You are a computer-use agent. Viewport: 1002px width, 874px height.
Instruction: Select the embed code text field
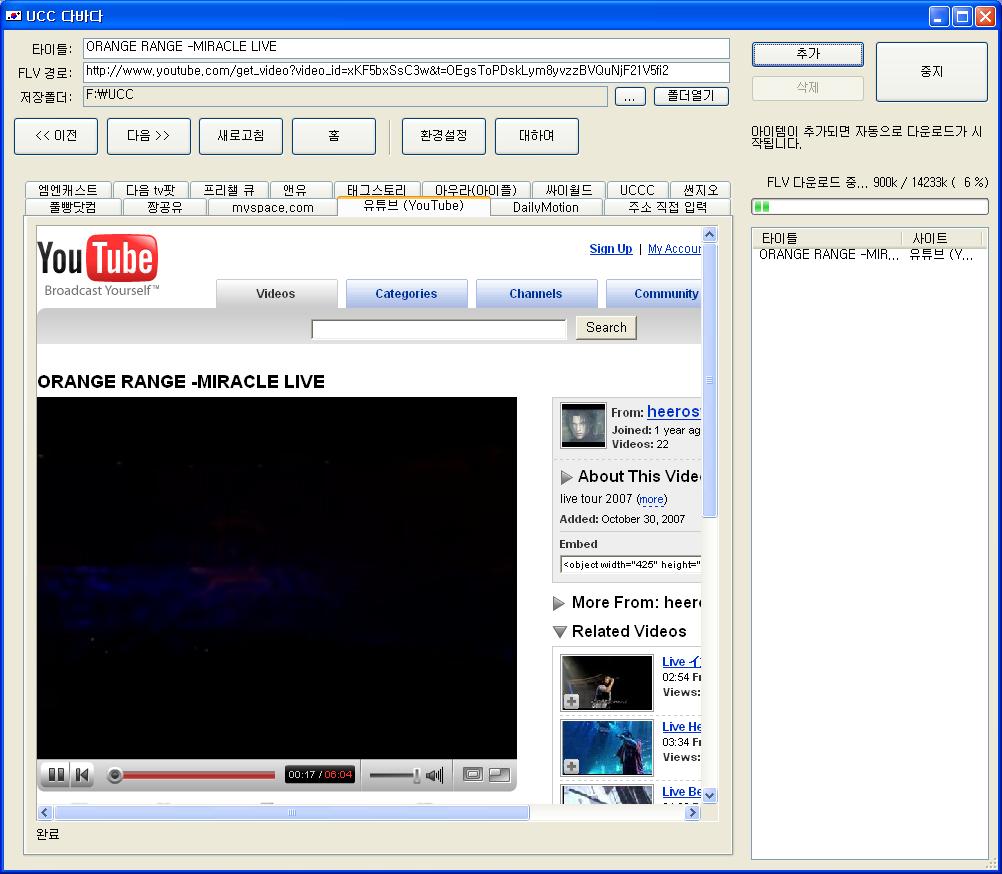pos(631,565)
